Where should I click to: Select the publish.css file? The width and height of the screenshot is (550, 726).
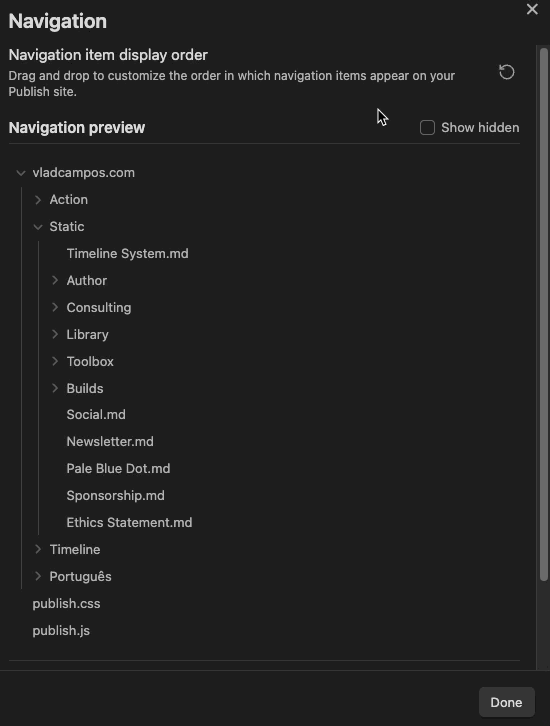66,603
